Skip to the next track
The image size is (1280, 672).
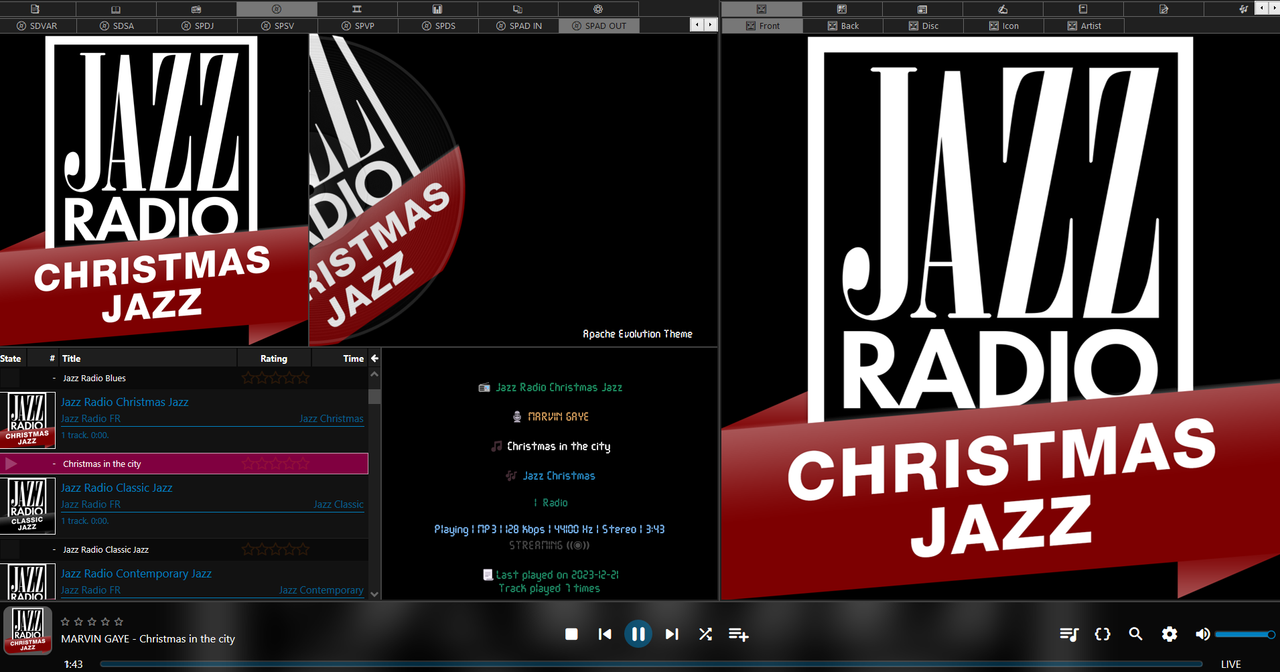pyautogui.click(x=672, y=634)
